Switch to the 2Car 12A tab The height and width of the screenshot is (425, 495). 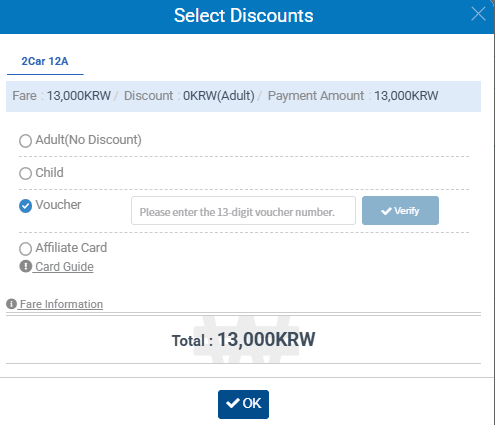(45, 61)
